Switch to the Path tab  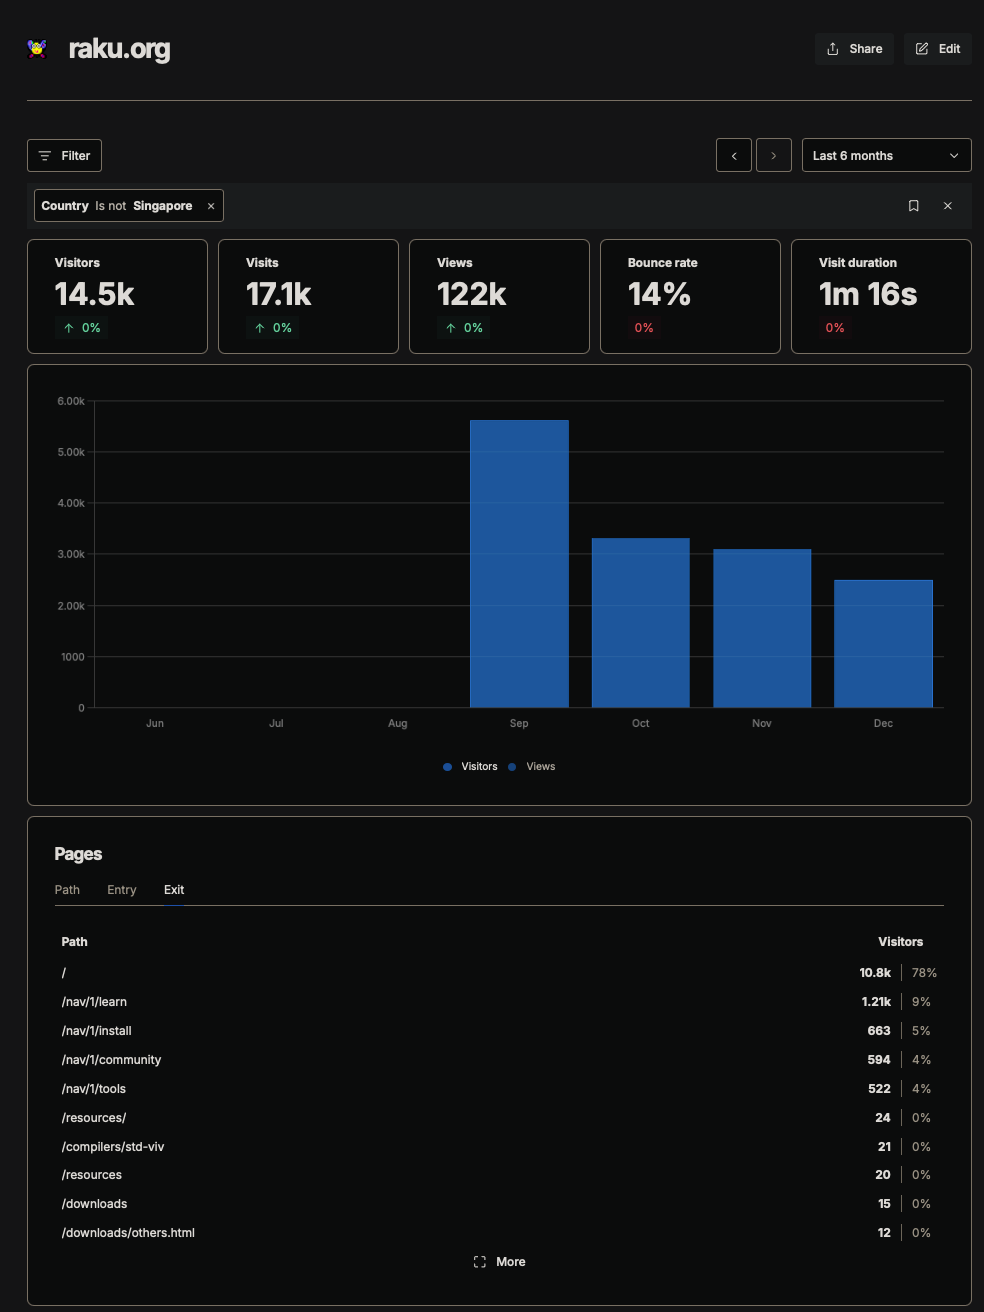click(67, 890)
